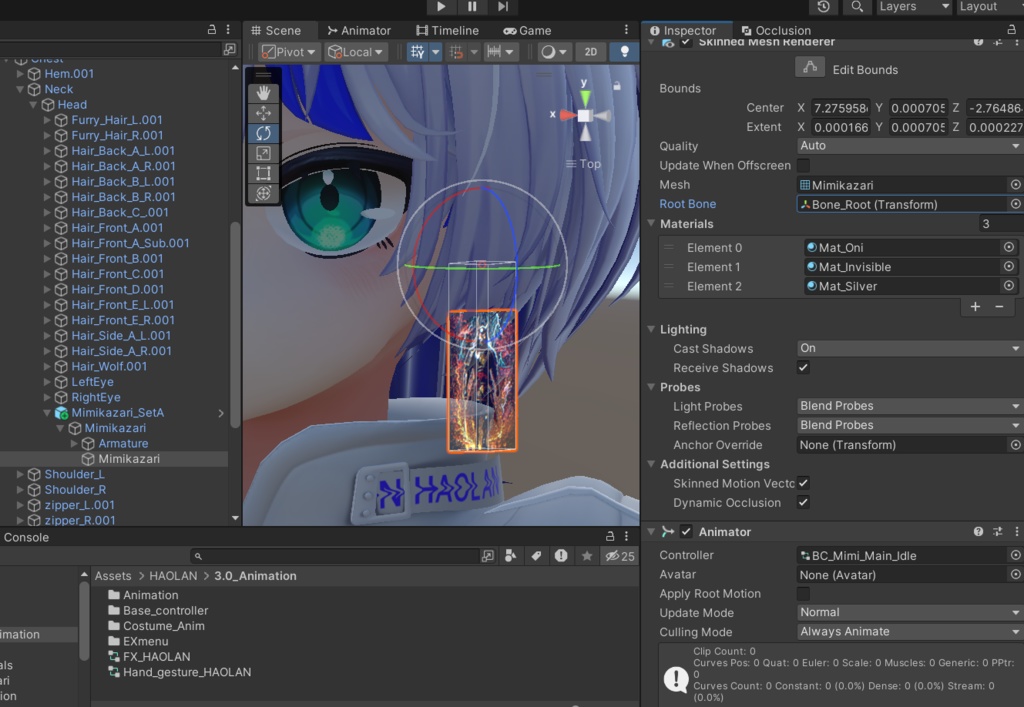Viewport: 1024px width, 707px height.
Task: Select the Rect transform tool
Action: click(263, 173)
